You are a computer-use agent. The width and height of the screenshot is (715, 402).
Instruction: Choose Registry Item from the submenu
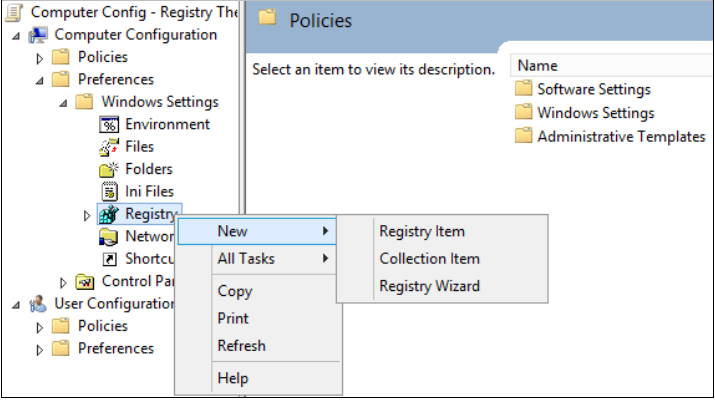pyautogui.click(x=422, y=231)
